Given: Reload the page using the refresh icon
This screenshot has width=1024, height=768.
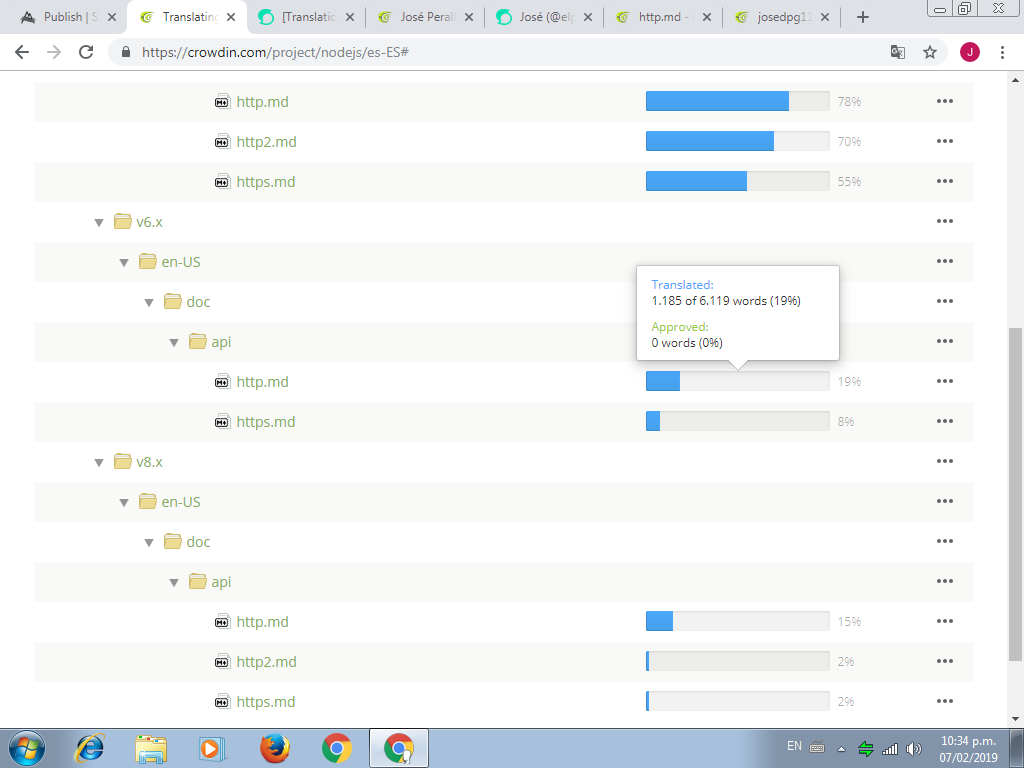Looking at the screenshot, I should pos(86,52).
